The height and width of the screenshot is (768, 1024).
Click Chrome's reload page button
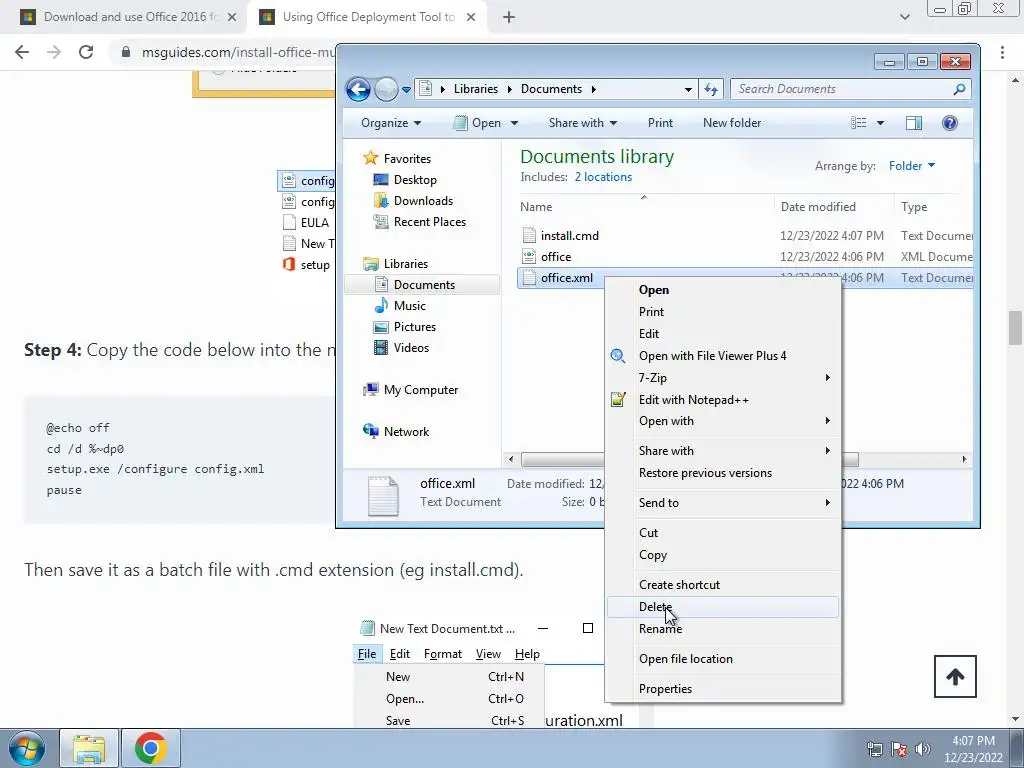tap(86, 52)
